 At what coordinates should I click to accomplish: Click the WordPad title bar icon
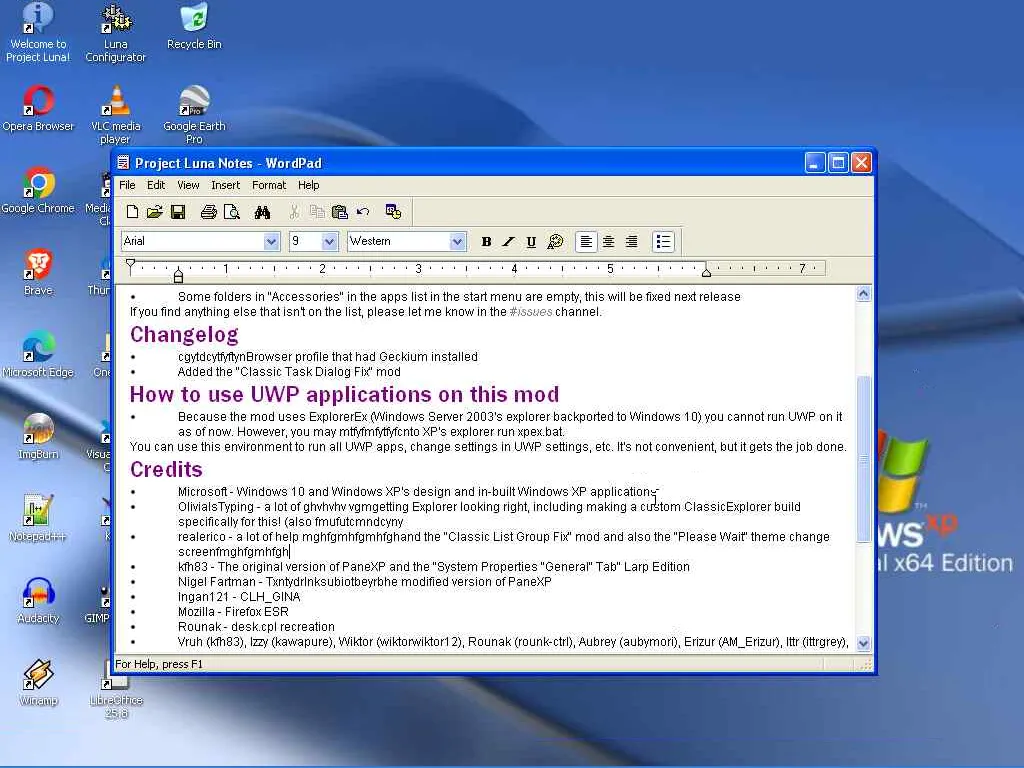point(123,163)
